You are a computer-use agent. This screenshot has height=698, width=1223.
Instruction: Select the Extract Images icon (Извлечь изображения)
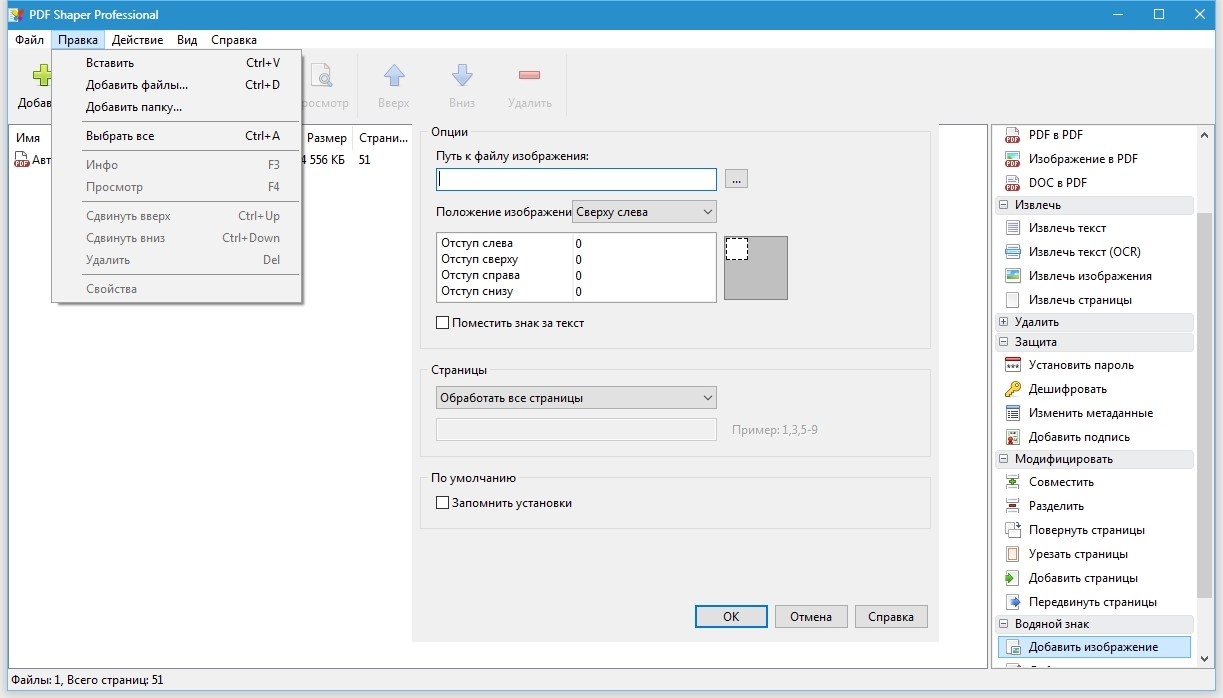click(x=1012, y=276)
